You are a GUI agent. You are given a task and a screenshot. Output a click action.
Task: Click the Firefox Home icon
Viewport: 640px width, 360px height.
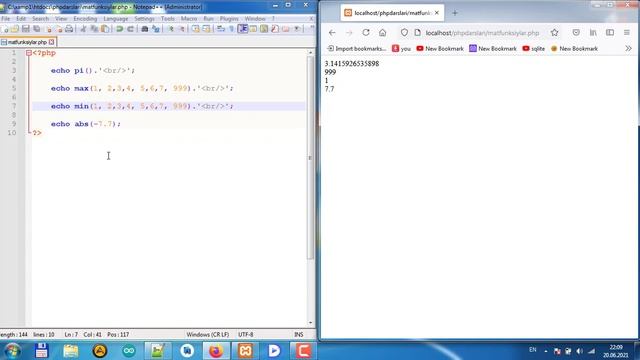(382, 33)
